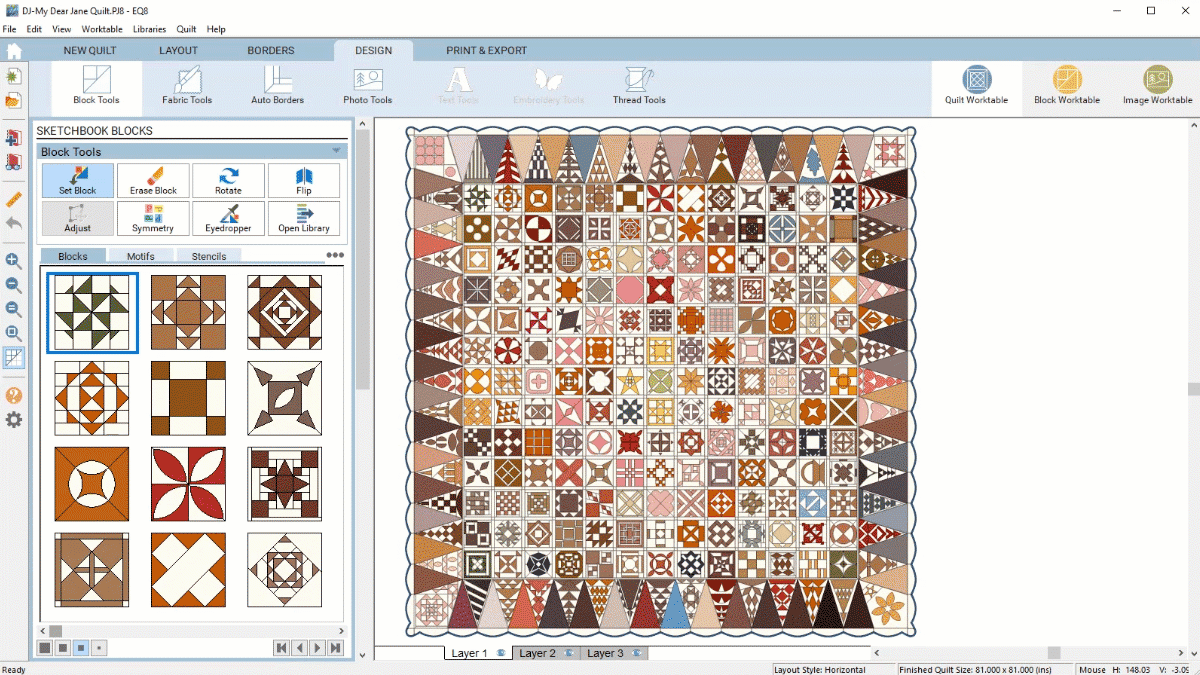Viewport: 1200px width, 675px height.
Task: Open the three-dot sketchbook options menu
Action: point(335,256)
